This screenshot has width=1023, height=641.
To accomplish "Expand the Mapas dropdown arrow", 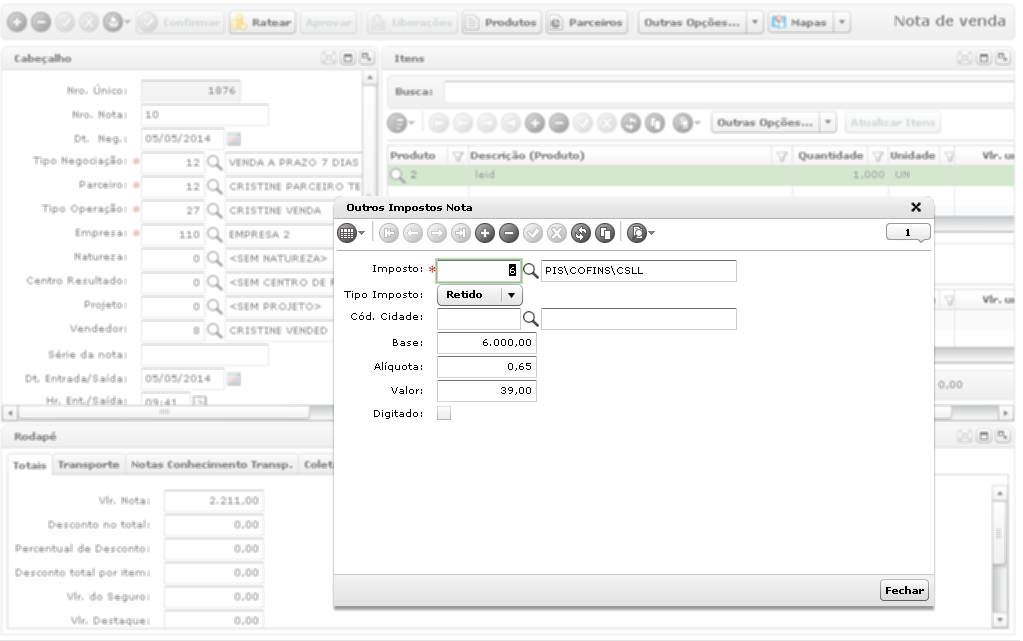I will click(x=842, y=22).
